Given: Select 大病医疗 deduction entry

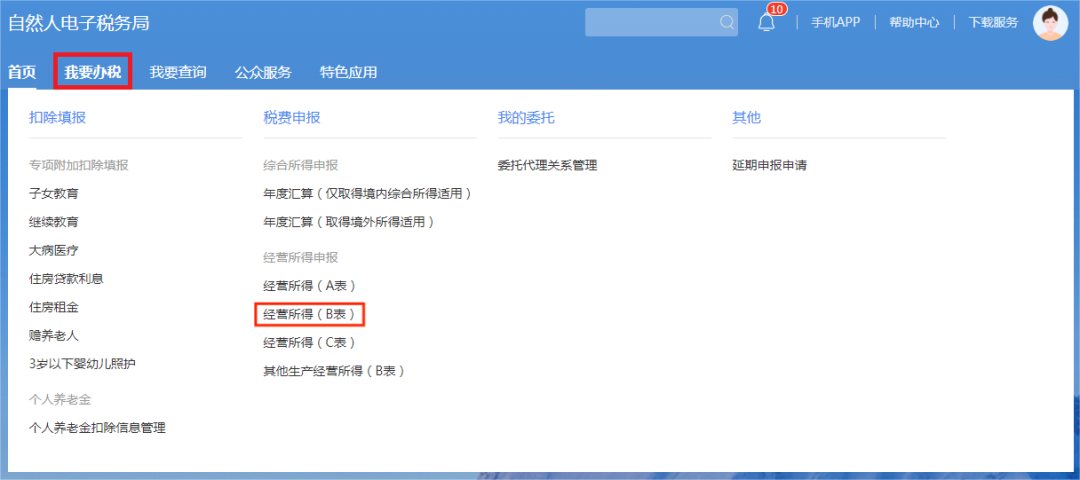Looking at the screenshot, I should [x=54, y=251].
